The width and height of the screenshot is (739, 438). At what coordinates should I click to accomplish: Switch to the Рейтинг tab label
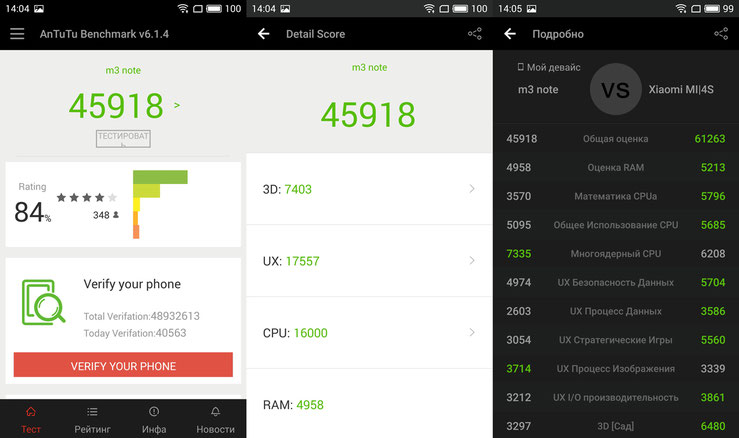click(92, 430)
